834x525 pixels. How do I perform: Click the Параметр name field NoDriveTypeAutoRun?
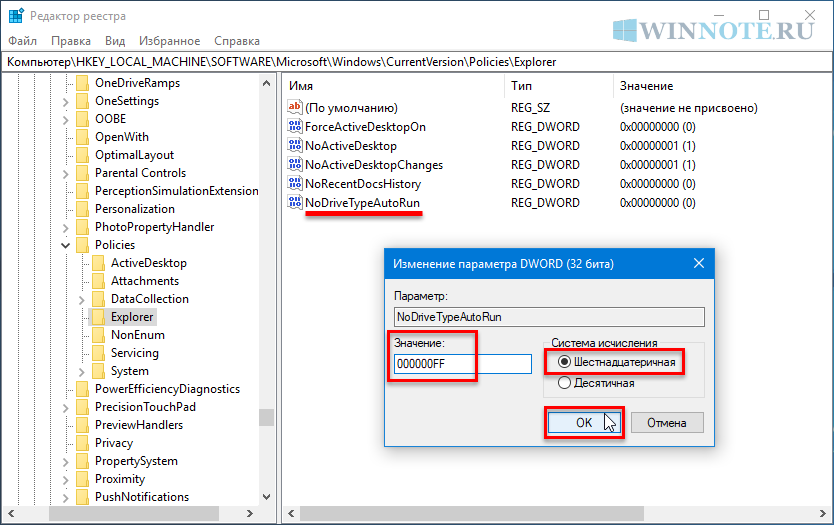click(549, 317)
